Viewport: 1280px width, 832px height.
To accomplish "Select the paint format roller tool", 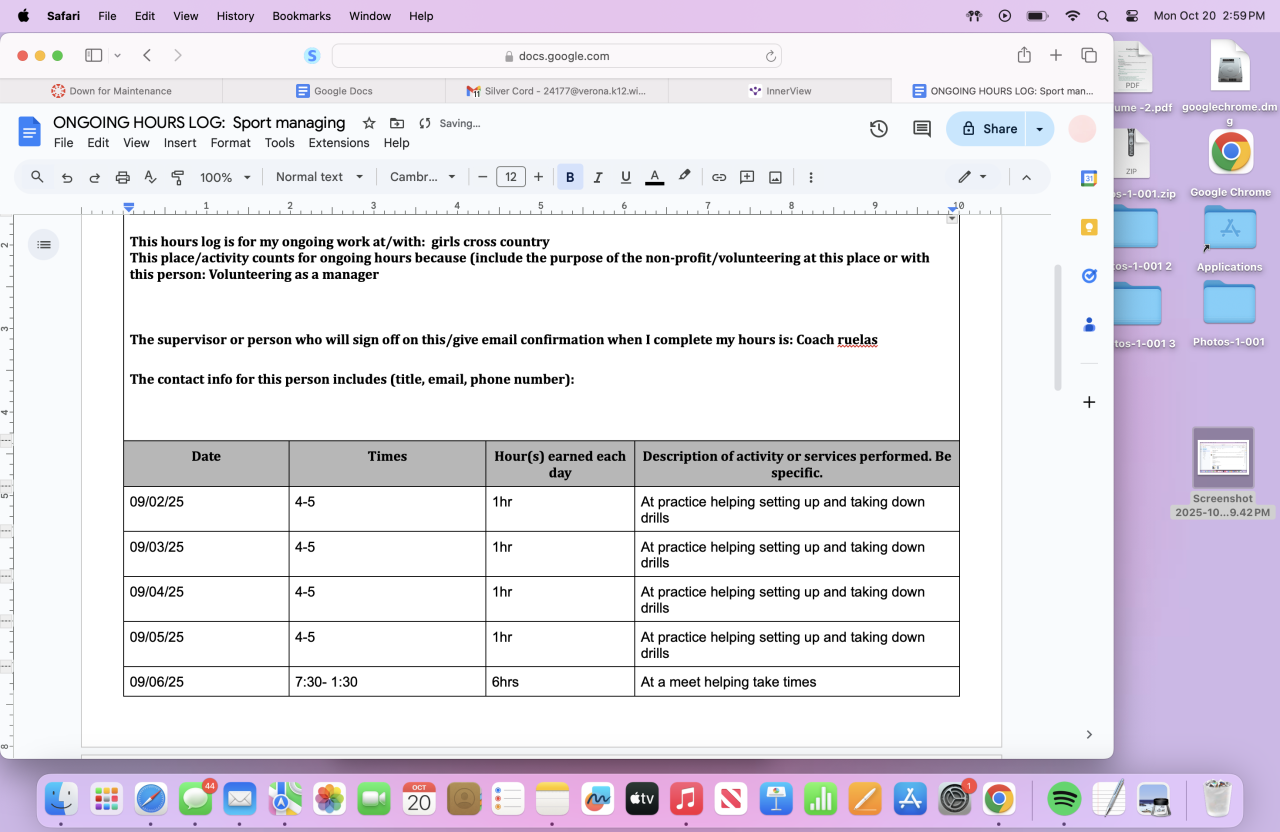I will (x=178, y=177).
